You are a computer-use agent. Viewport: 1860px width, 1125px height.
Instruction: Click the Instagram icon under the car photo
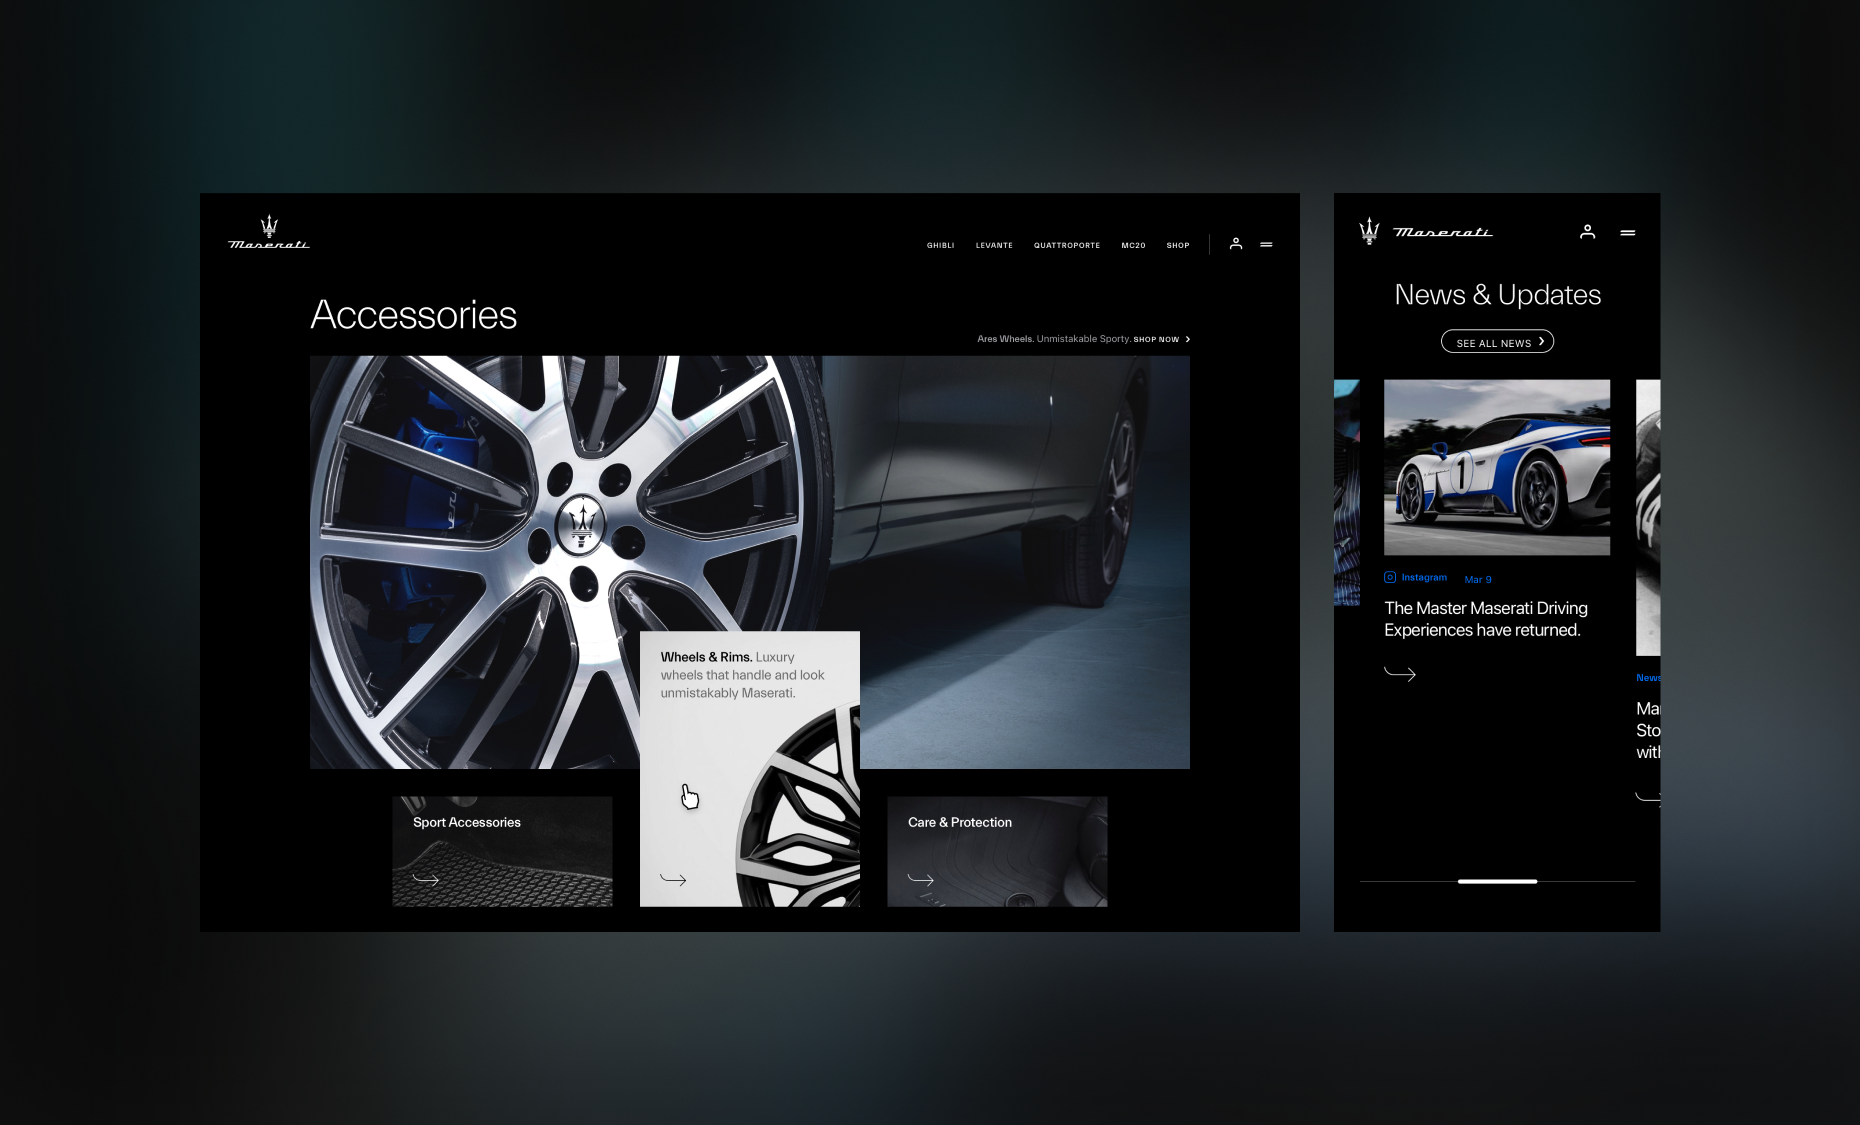click(x=1390, y=577)
